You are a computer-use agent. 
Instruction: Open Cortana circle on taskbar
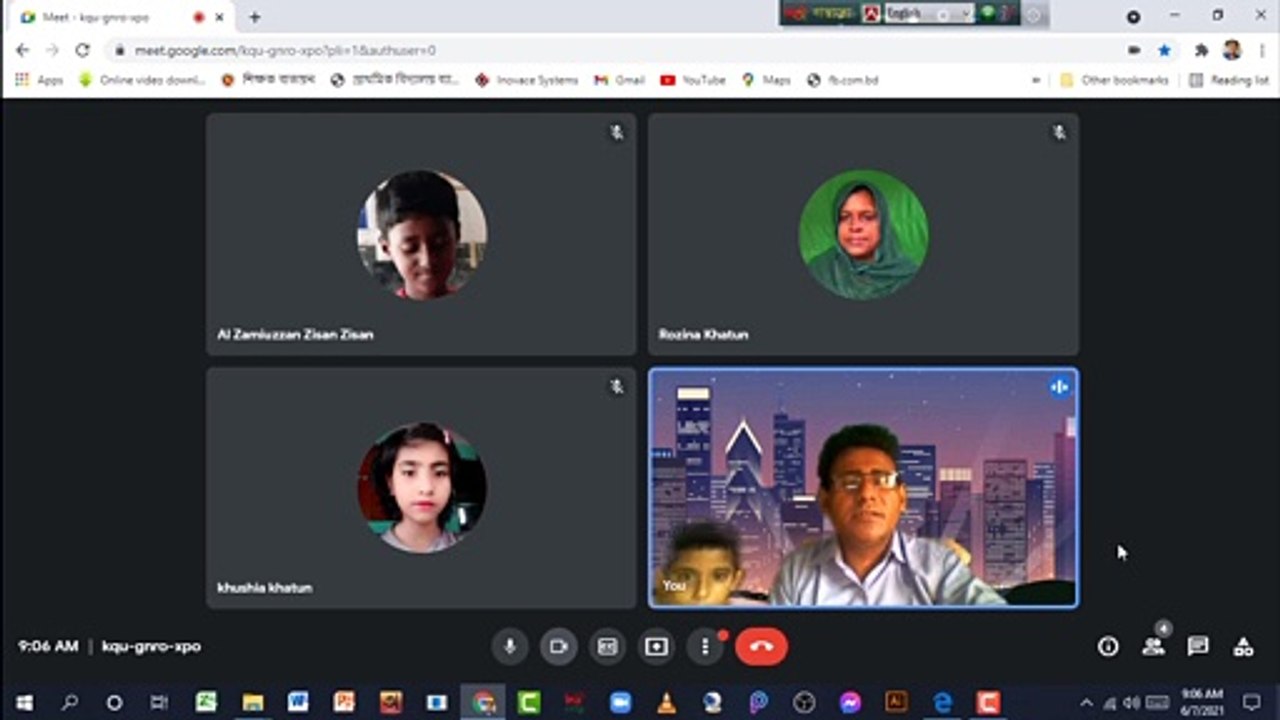coord(114,702)
